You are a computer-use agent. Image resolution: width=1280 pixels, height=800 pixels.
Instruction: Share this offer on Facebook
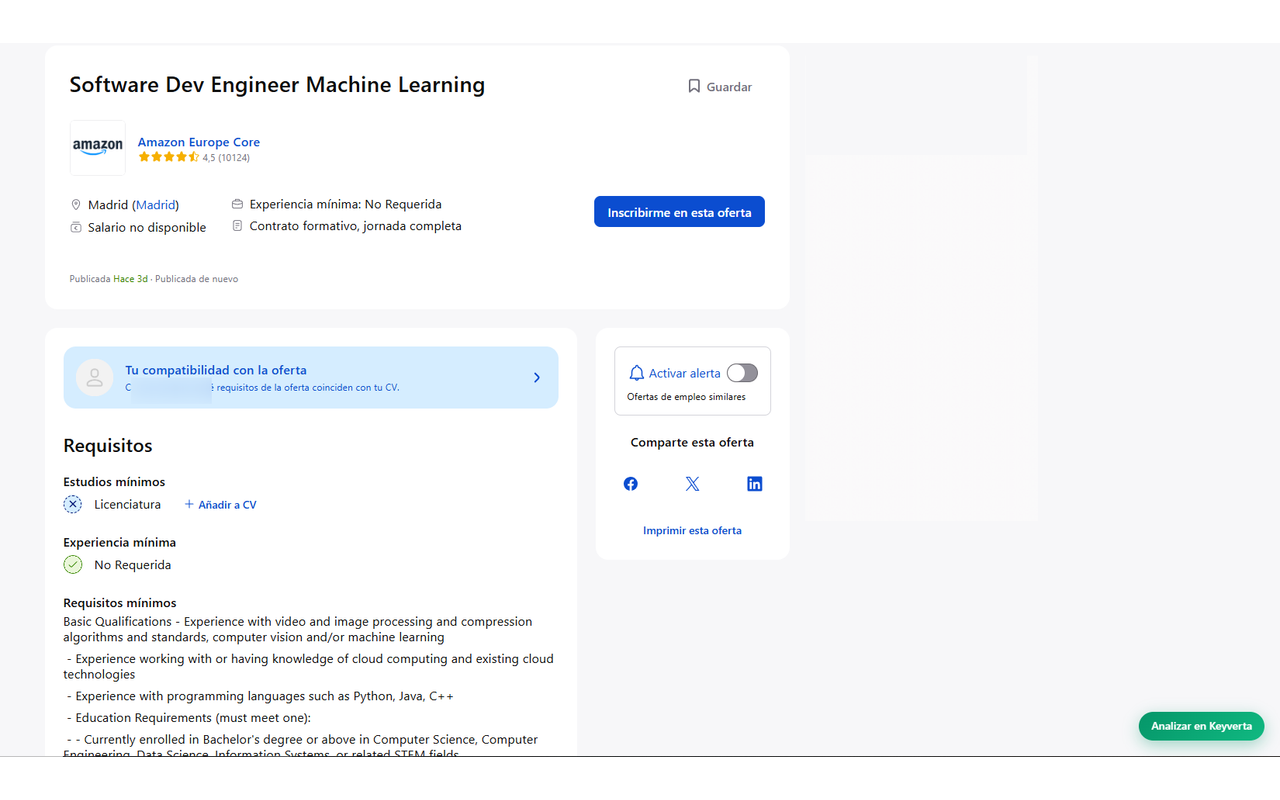(631, 484)
